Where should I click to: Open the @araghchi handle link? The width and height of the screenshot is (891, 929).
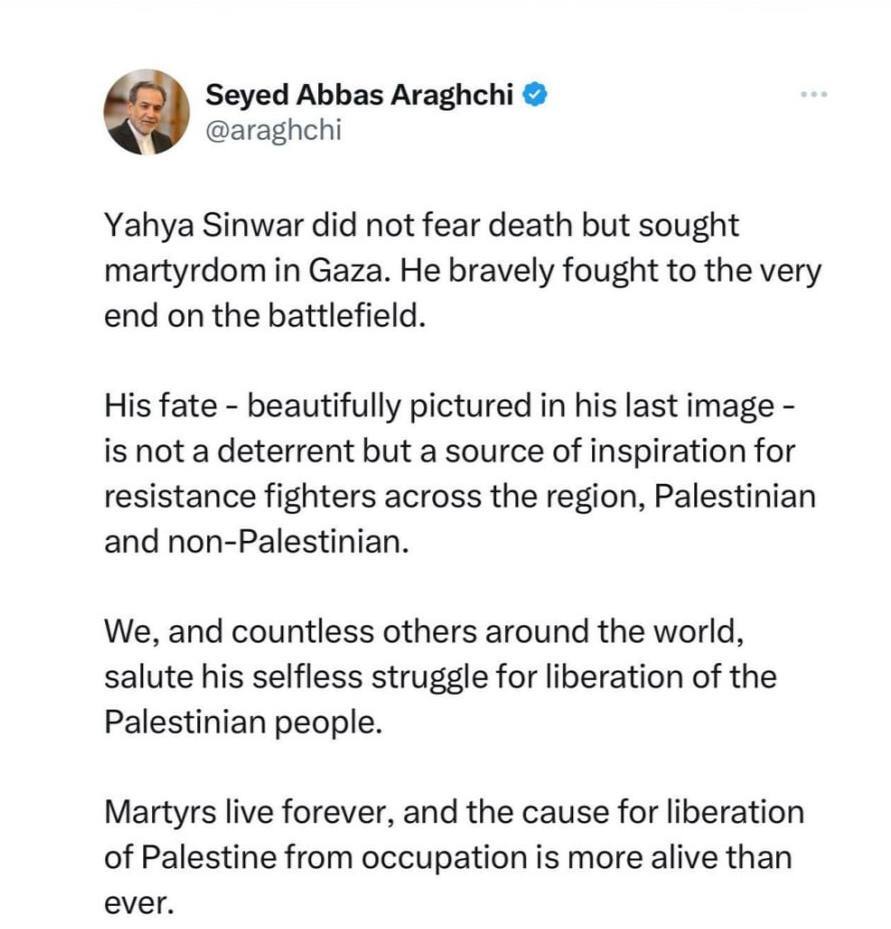274,130
